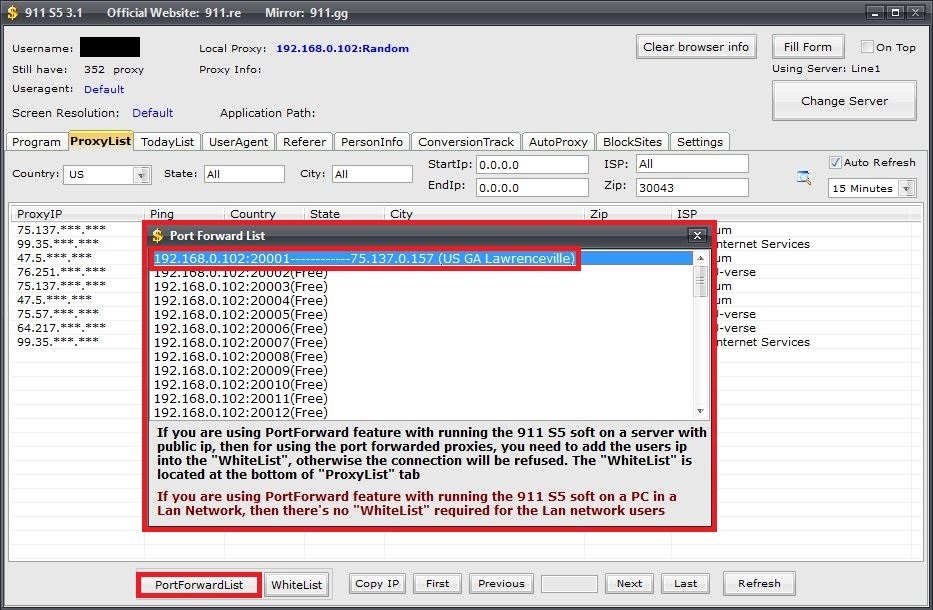The image size is (933, 610).
Task: Open the Settings tab
Action: (x=700, y=142)
